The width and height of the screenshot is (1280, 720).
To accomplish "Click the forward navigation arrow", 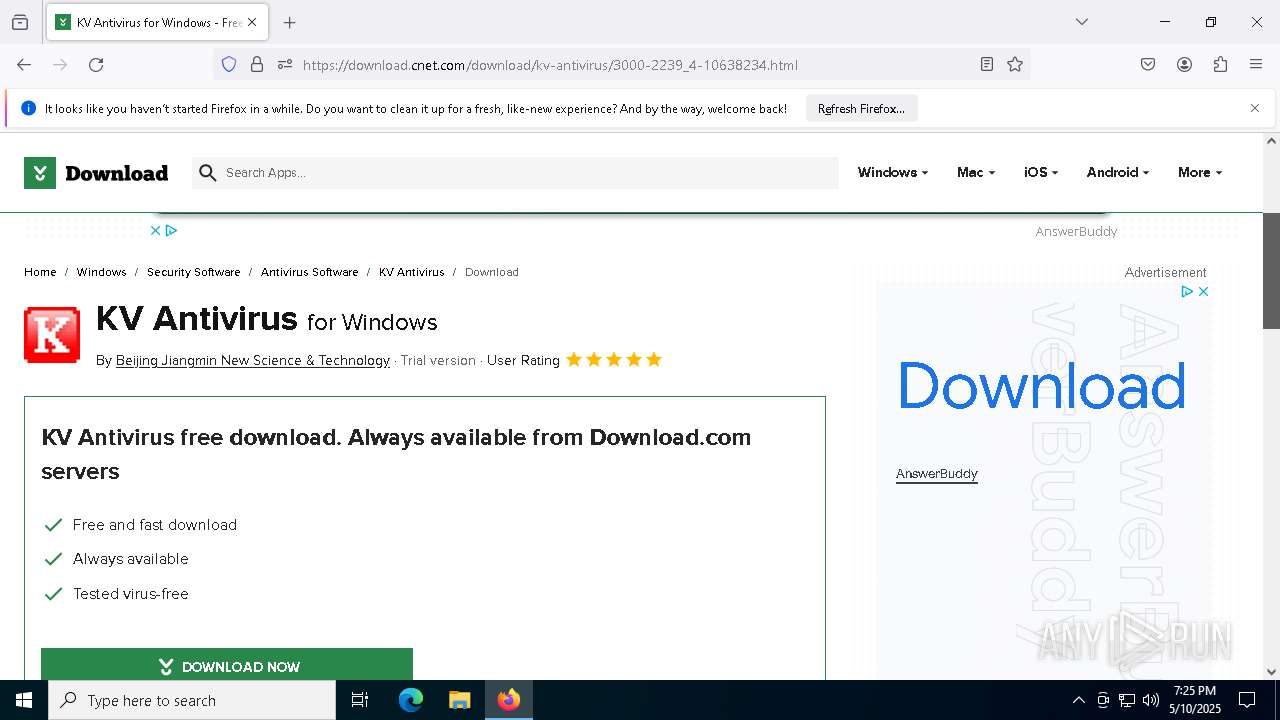I will pos(60,65).
